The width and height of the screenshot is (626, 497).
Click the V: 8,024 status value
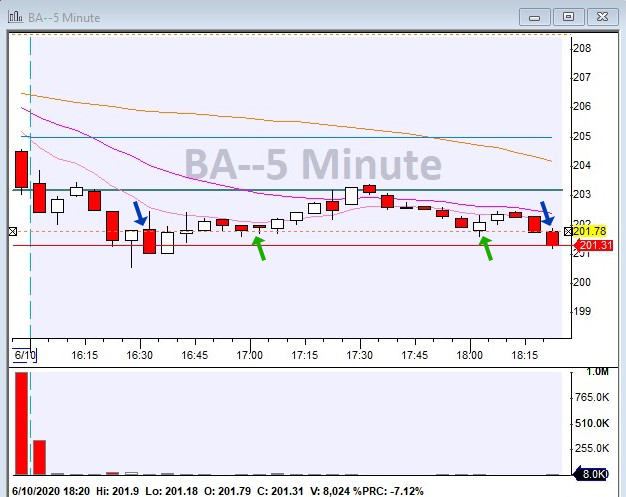click(329, 491)
